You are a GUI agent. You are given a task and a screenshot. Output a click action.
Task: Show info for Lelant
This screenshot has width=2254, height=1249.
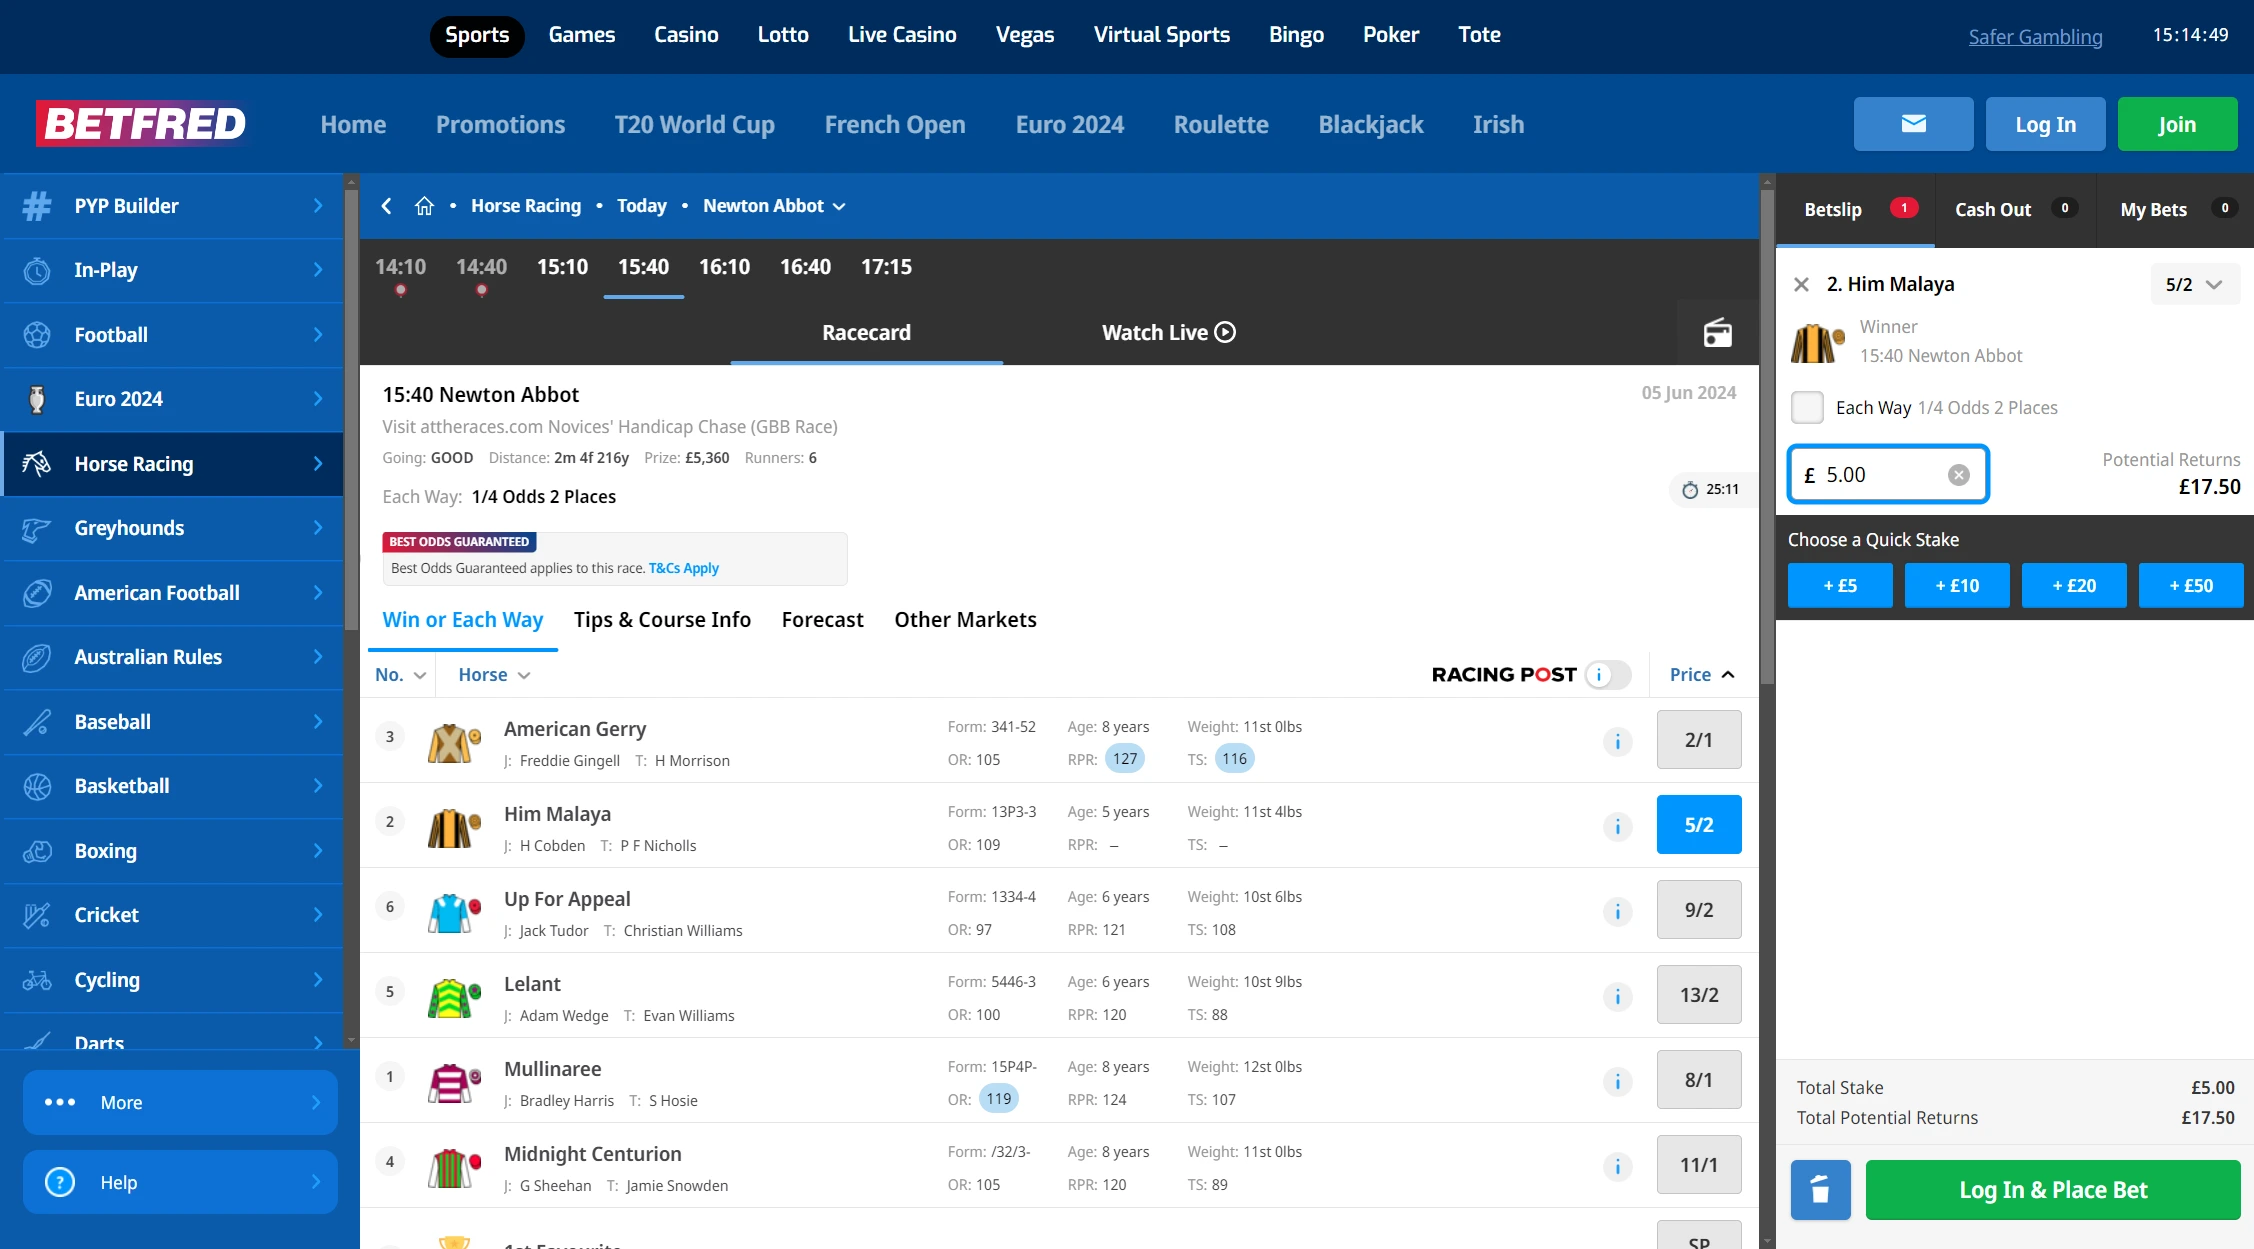[1617, 997]
